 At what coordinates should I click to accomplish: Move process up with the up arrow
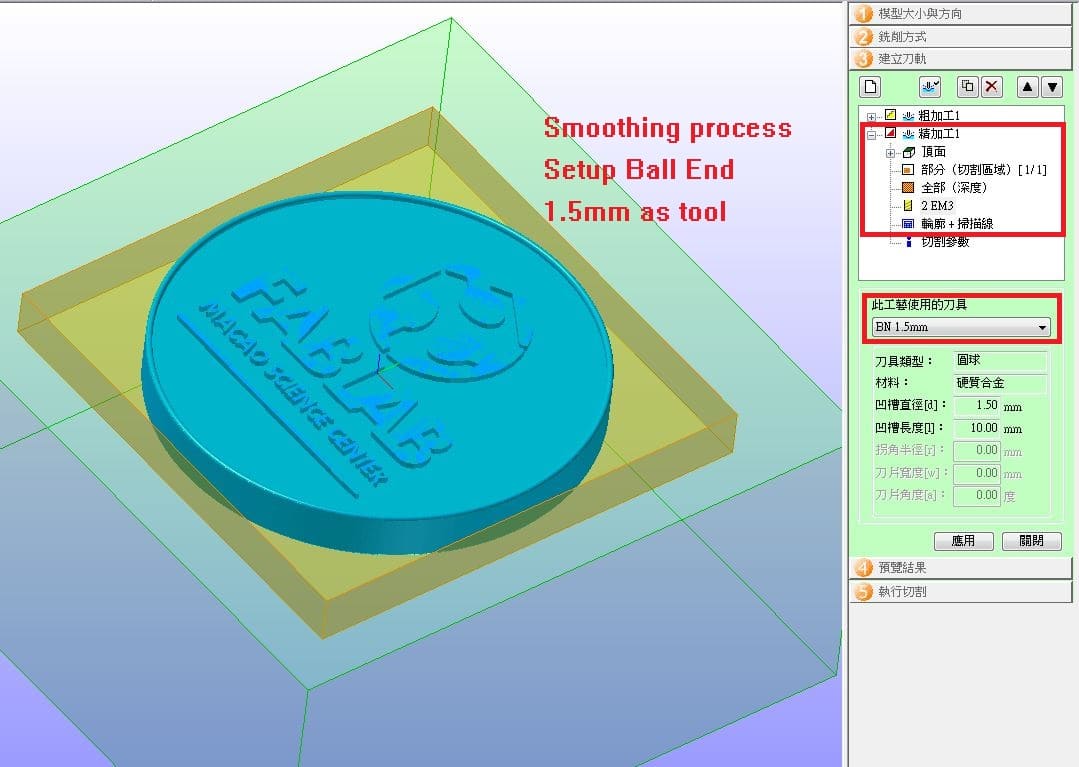coord(1027,87)
